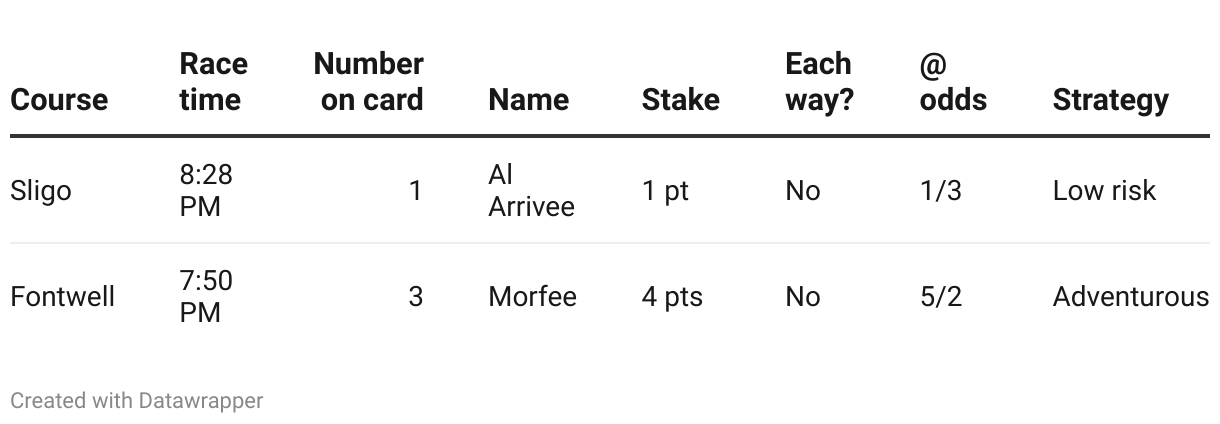1220x424 pixels.
Task: Click the Adventurous strategy cell
Action: pyautogui.click(x=1131, y=297)
